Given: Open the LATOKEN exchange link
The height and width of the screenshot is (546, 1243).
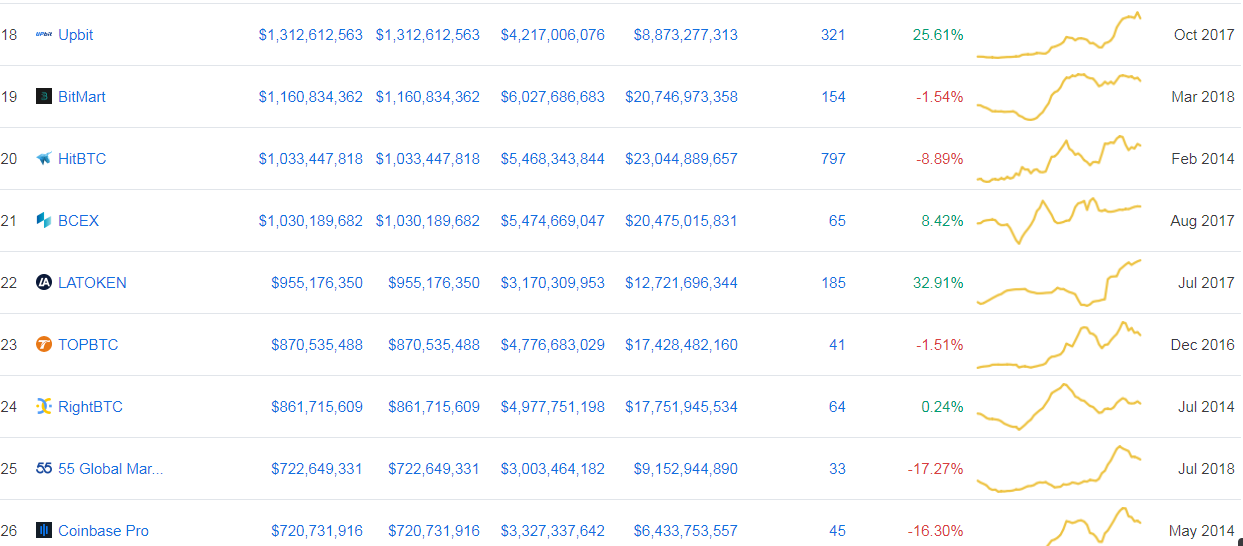Looking at the screenshot, I should pos(92,283).
